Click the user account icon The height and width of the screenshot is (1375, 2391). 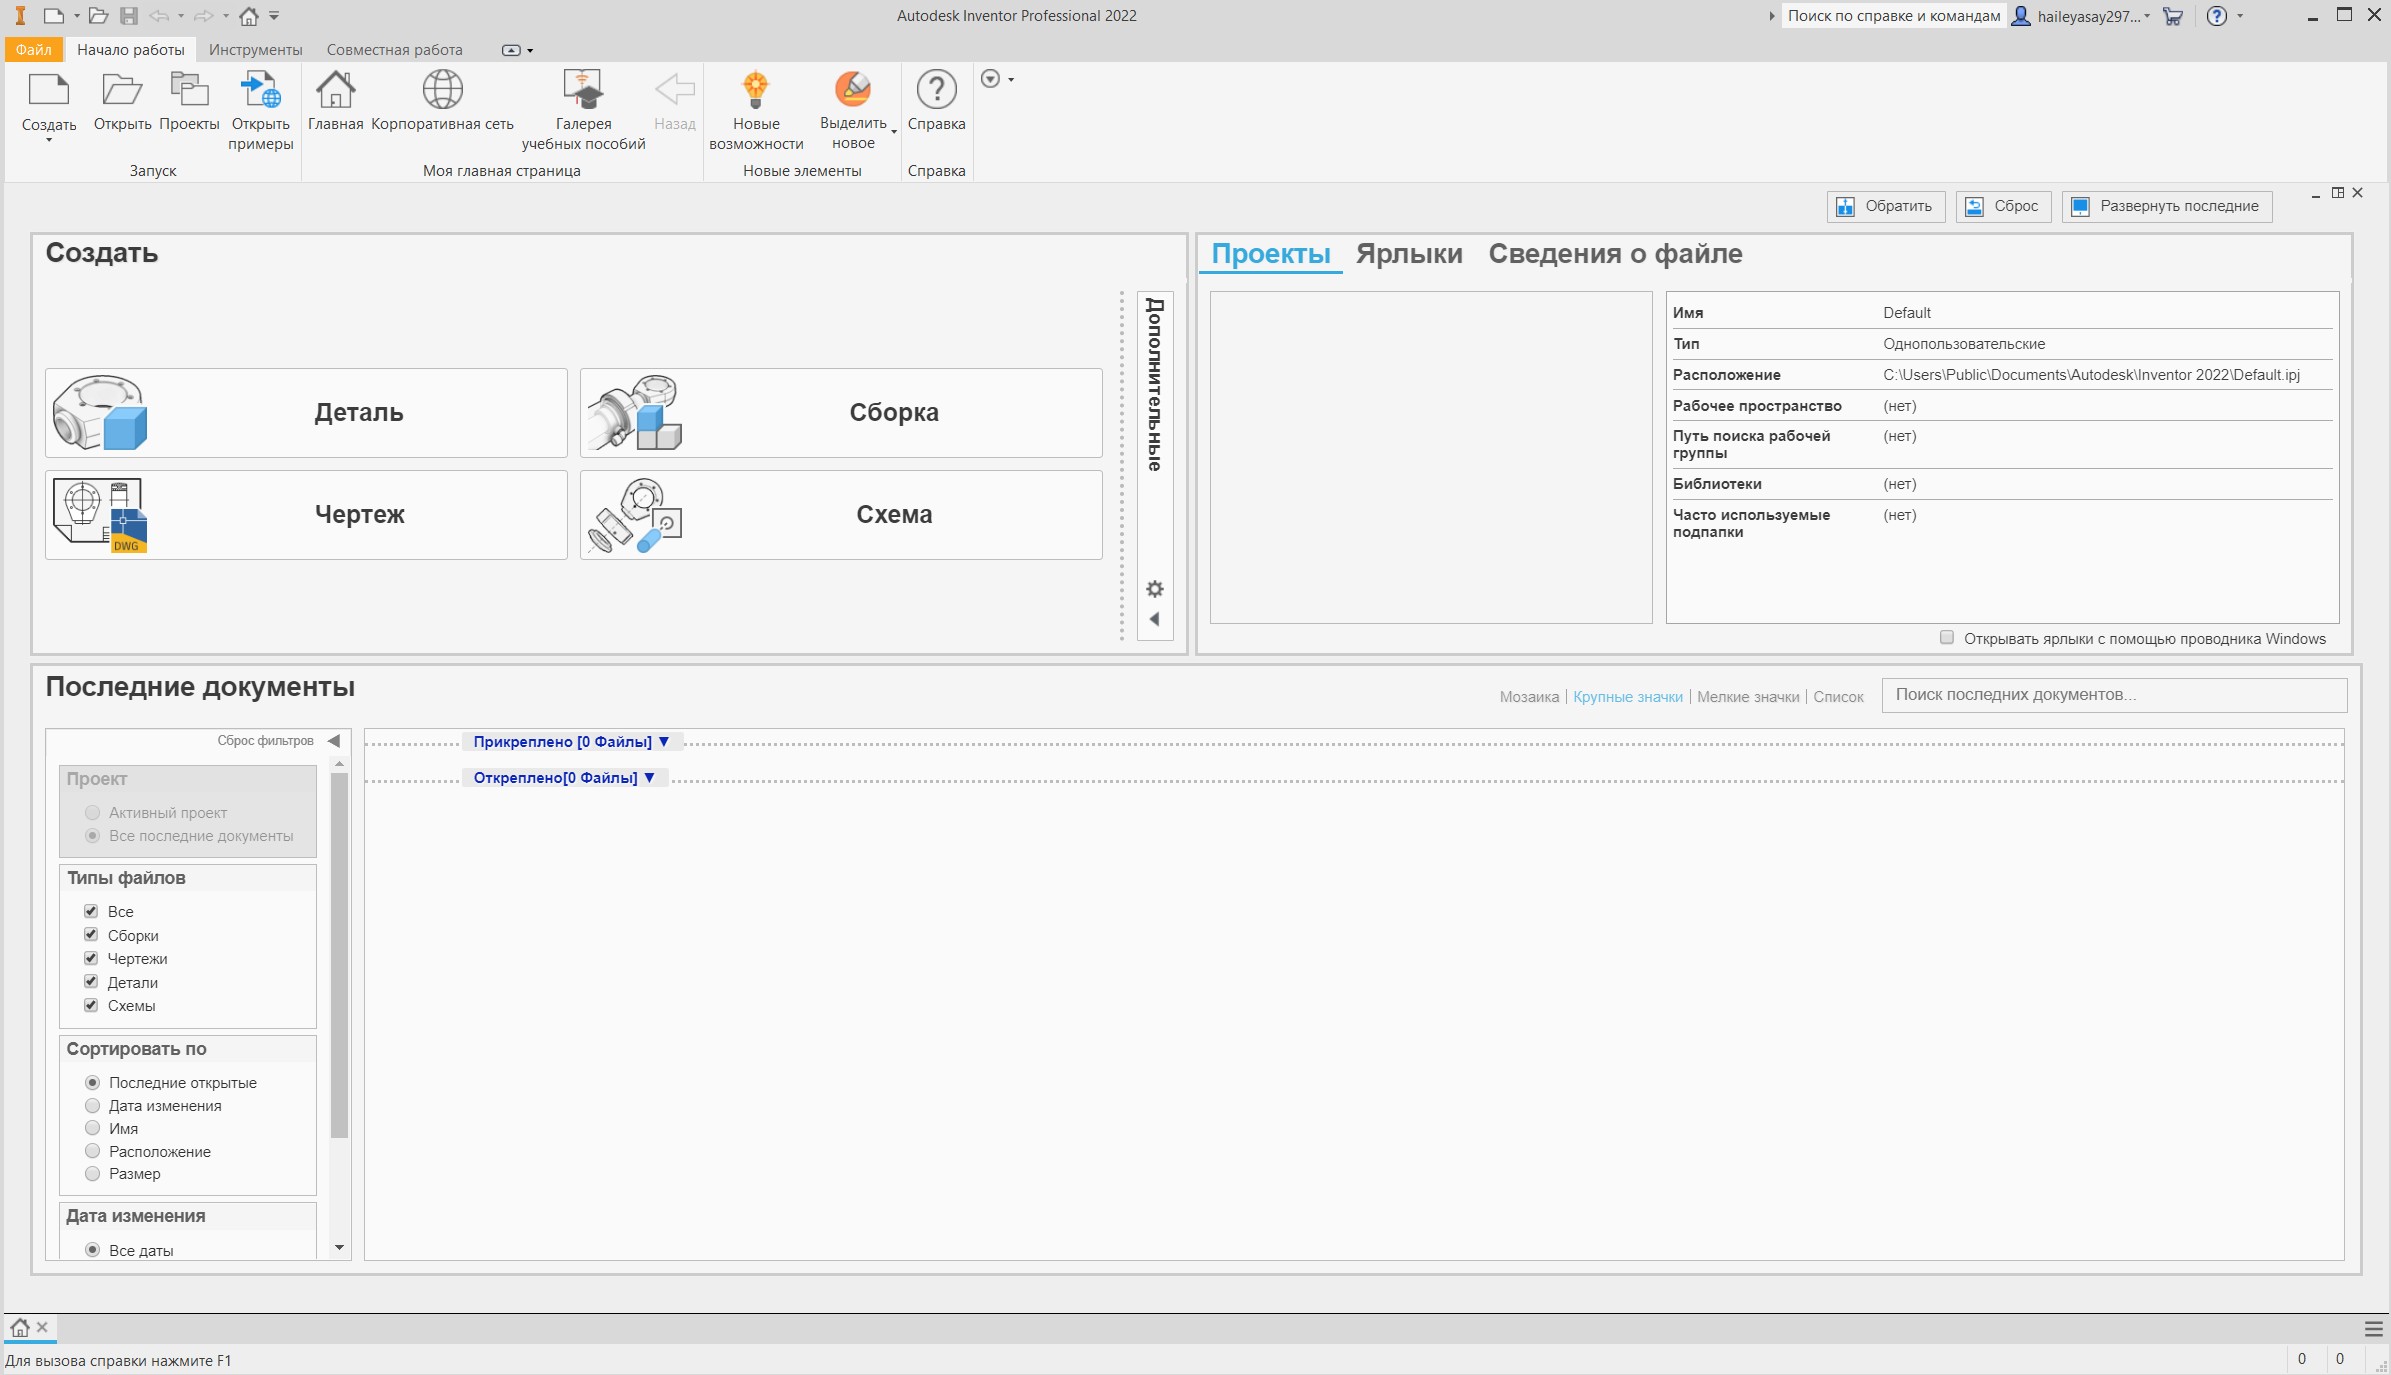(x=2021, y=16)
